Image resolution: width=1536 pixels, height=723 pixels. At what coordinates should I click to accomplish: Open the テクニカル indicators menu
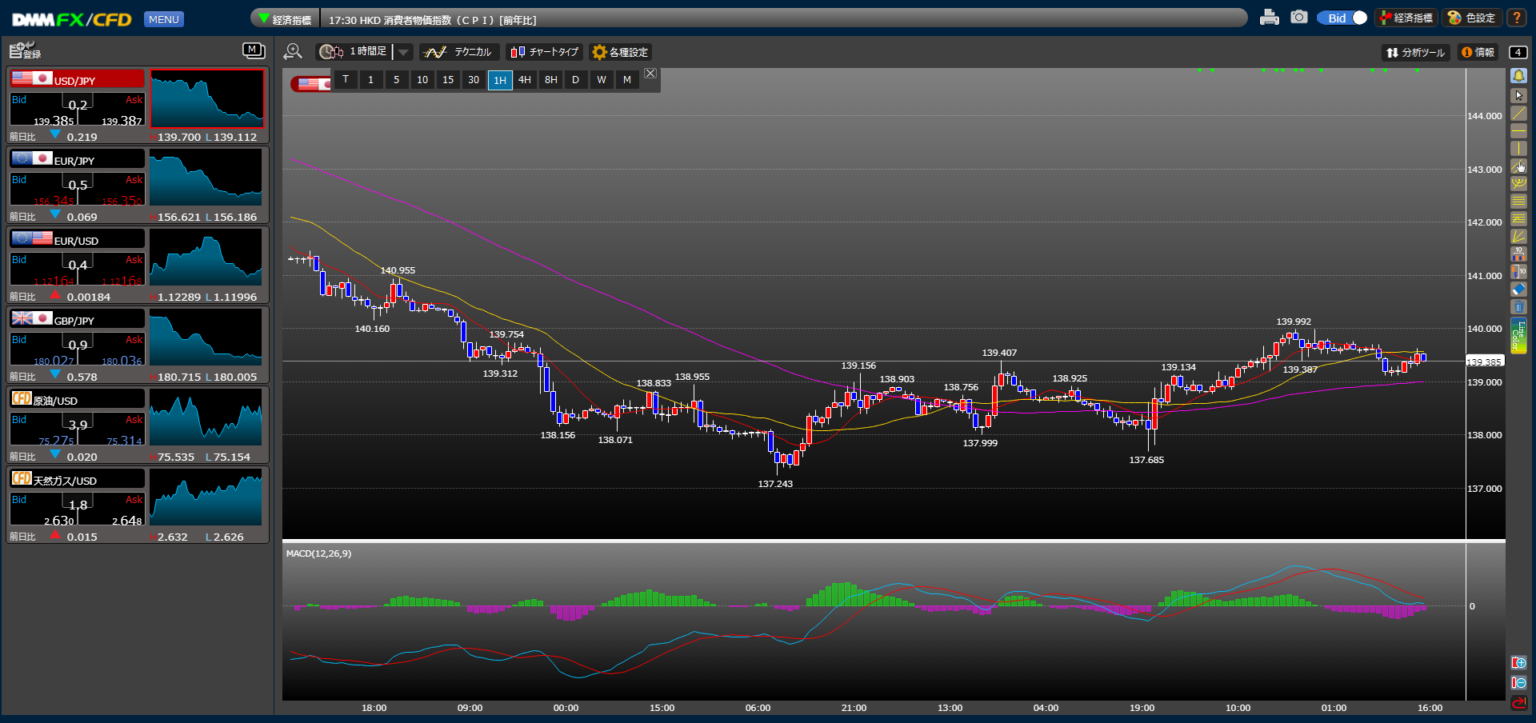click(x=457, y=52)
